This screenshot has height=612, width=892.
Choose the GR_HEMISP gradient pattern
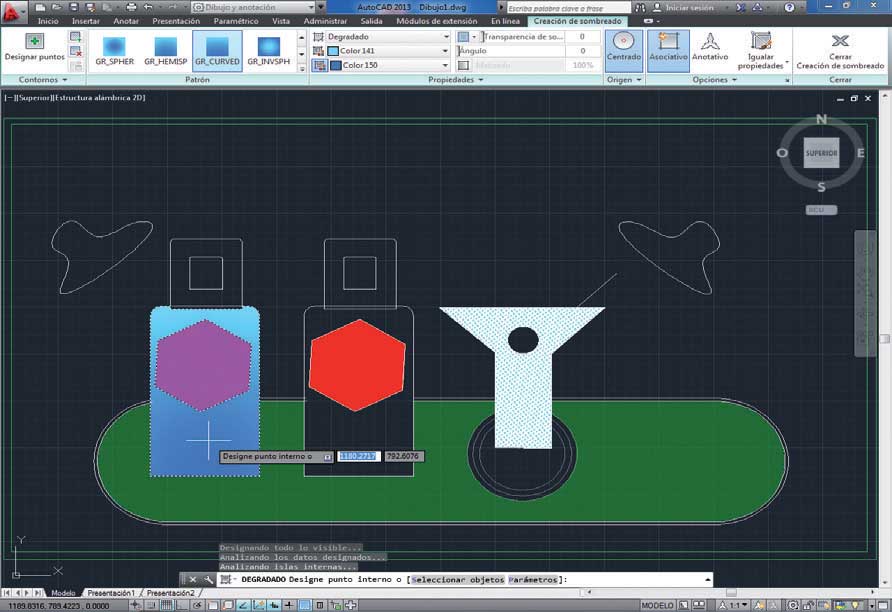(x=165, y=47)
